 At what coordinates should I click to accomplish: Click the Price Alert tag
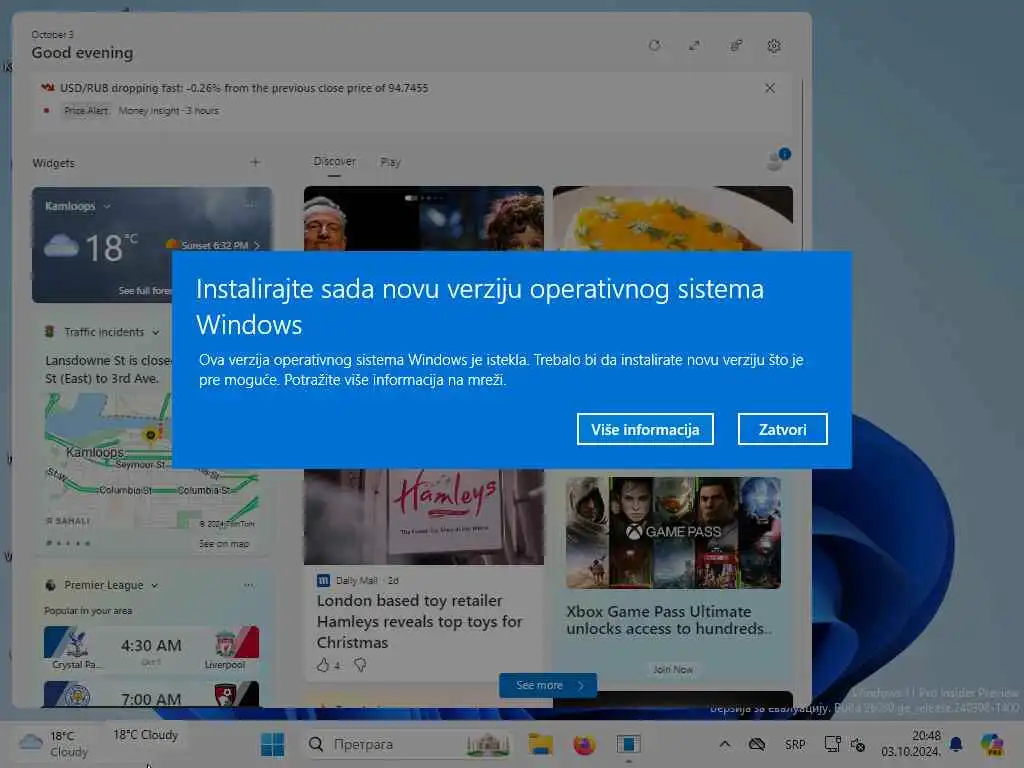pyautogui.click(x=86, y=111)
